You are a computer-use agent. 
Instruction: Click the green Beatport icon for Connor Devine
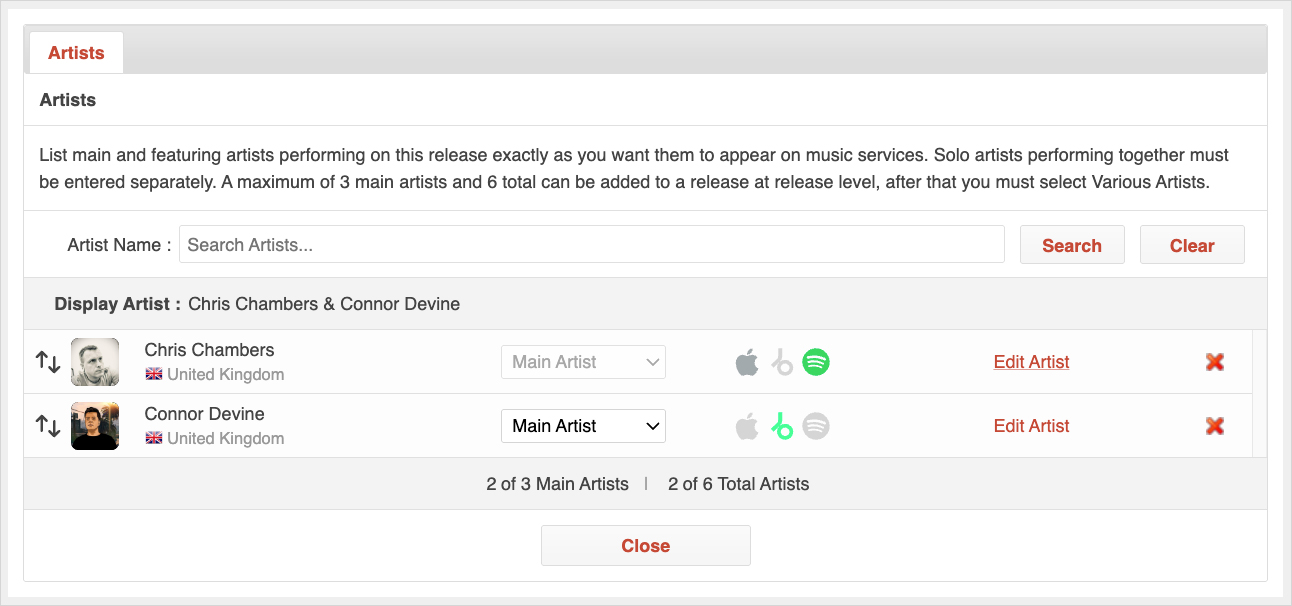782,426
